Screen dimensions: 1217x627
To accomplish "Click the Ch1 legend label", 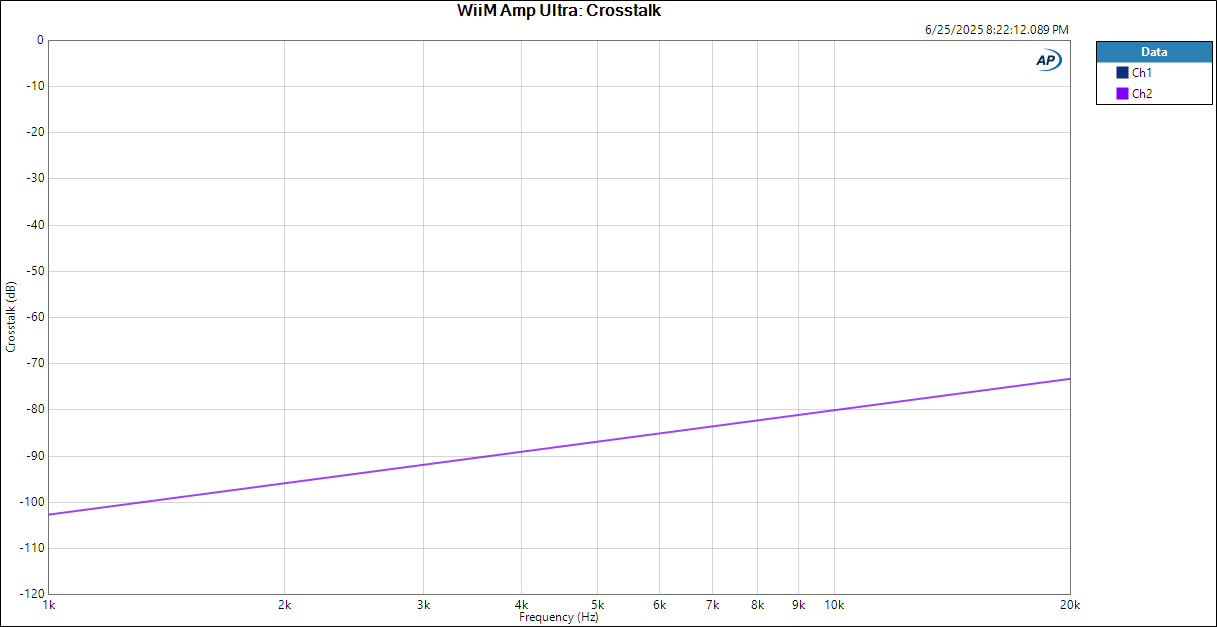I will (x=1142, y=73).
